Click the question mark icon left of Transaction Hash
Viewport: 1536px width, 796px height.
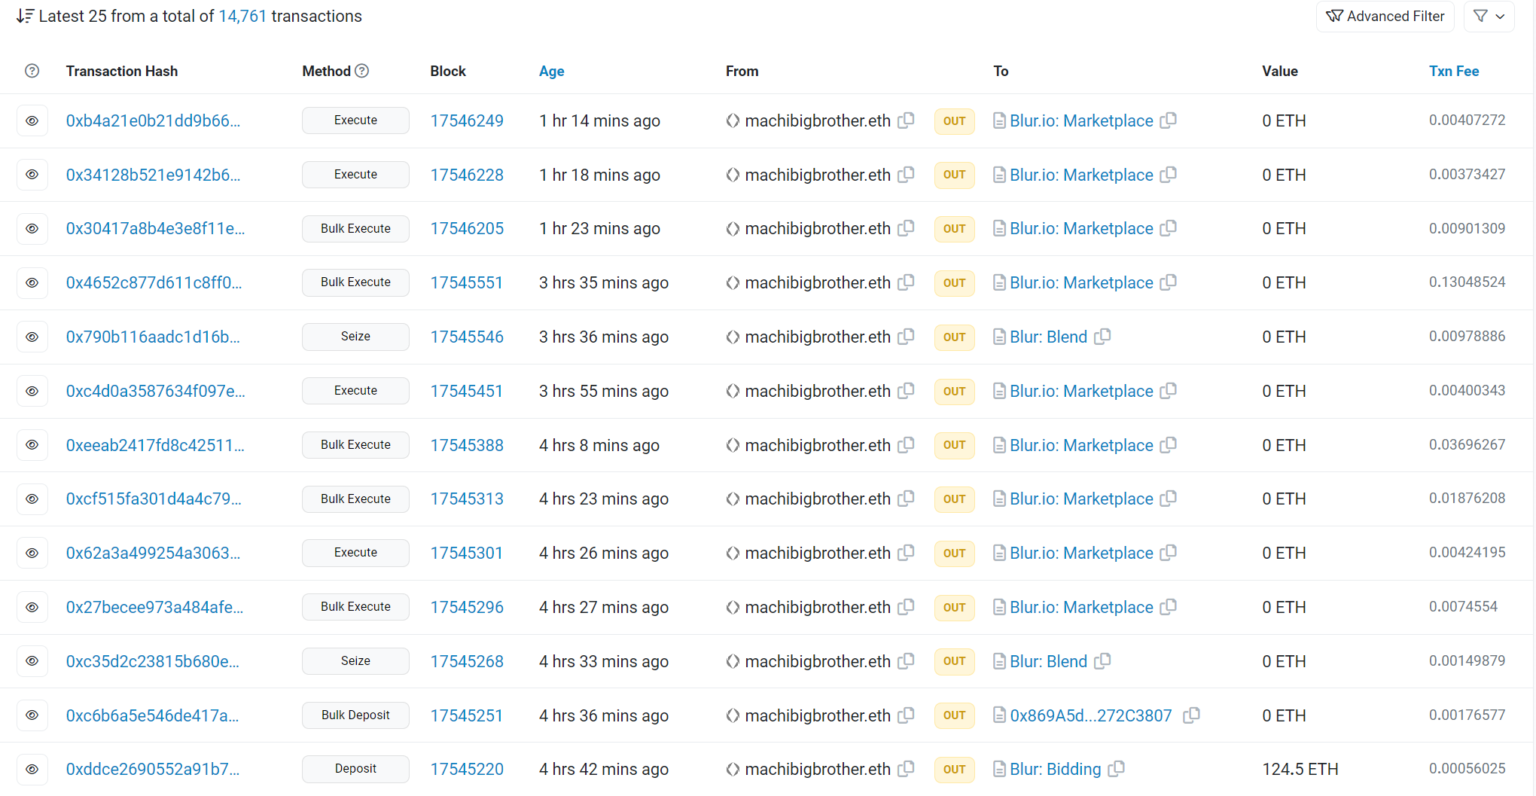click(32, 71)
